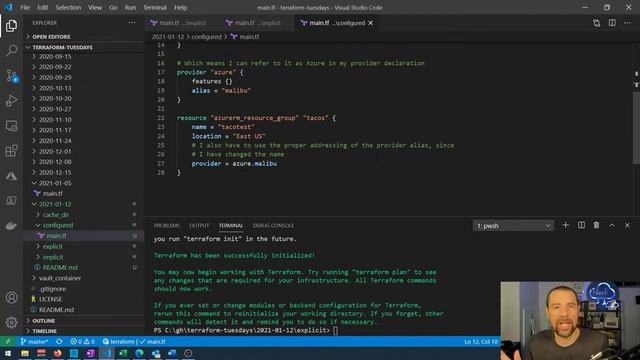This screenshot has width=640, height=360.
Task: Switch to the Problems panel tab
Action: [x=167, y=225]
